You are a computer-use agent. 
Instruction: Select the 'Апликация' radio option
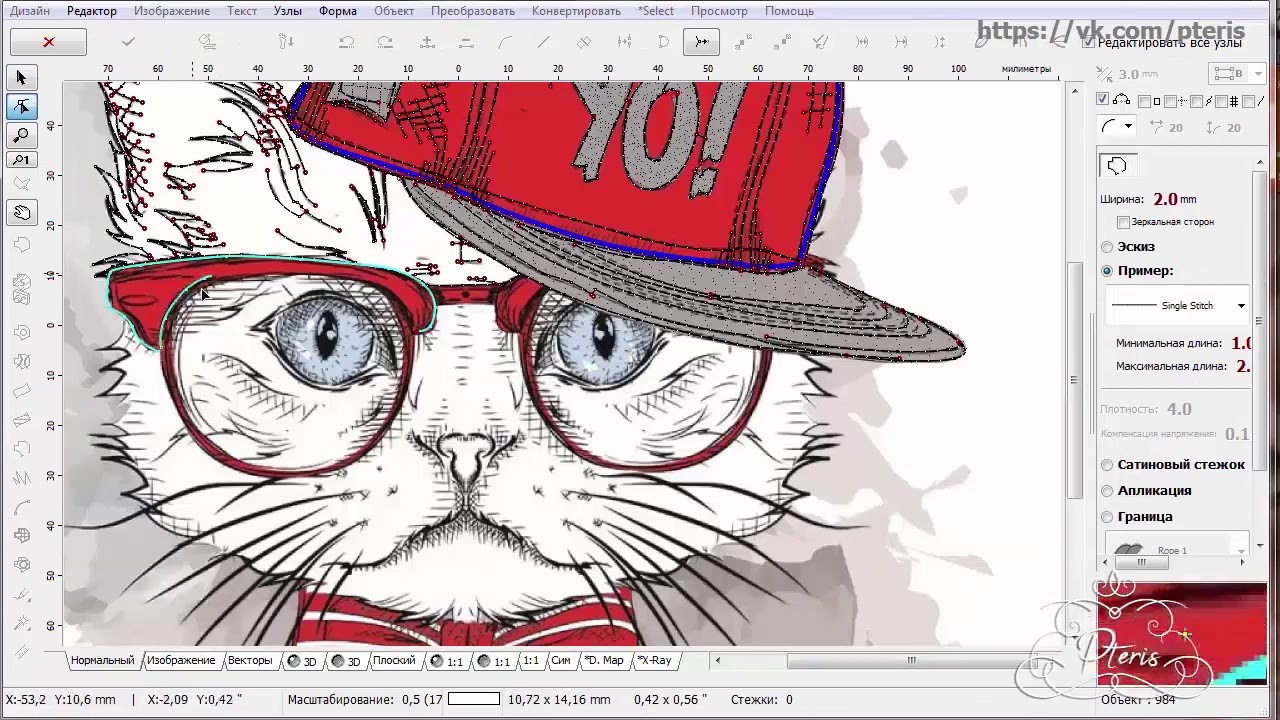point(1107,491)
